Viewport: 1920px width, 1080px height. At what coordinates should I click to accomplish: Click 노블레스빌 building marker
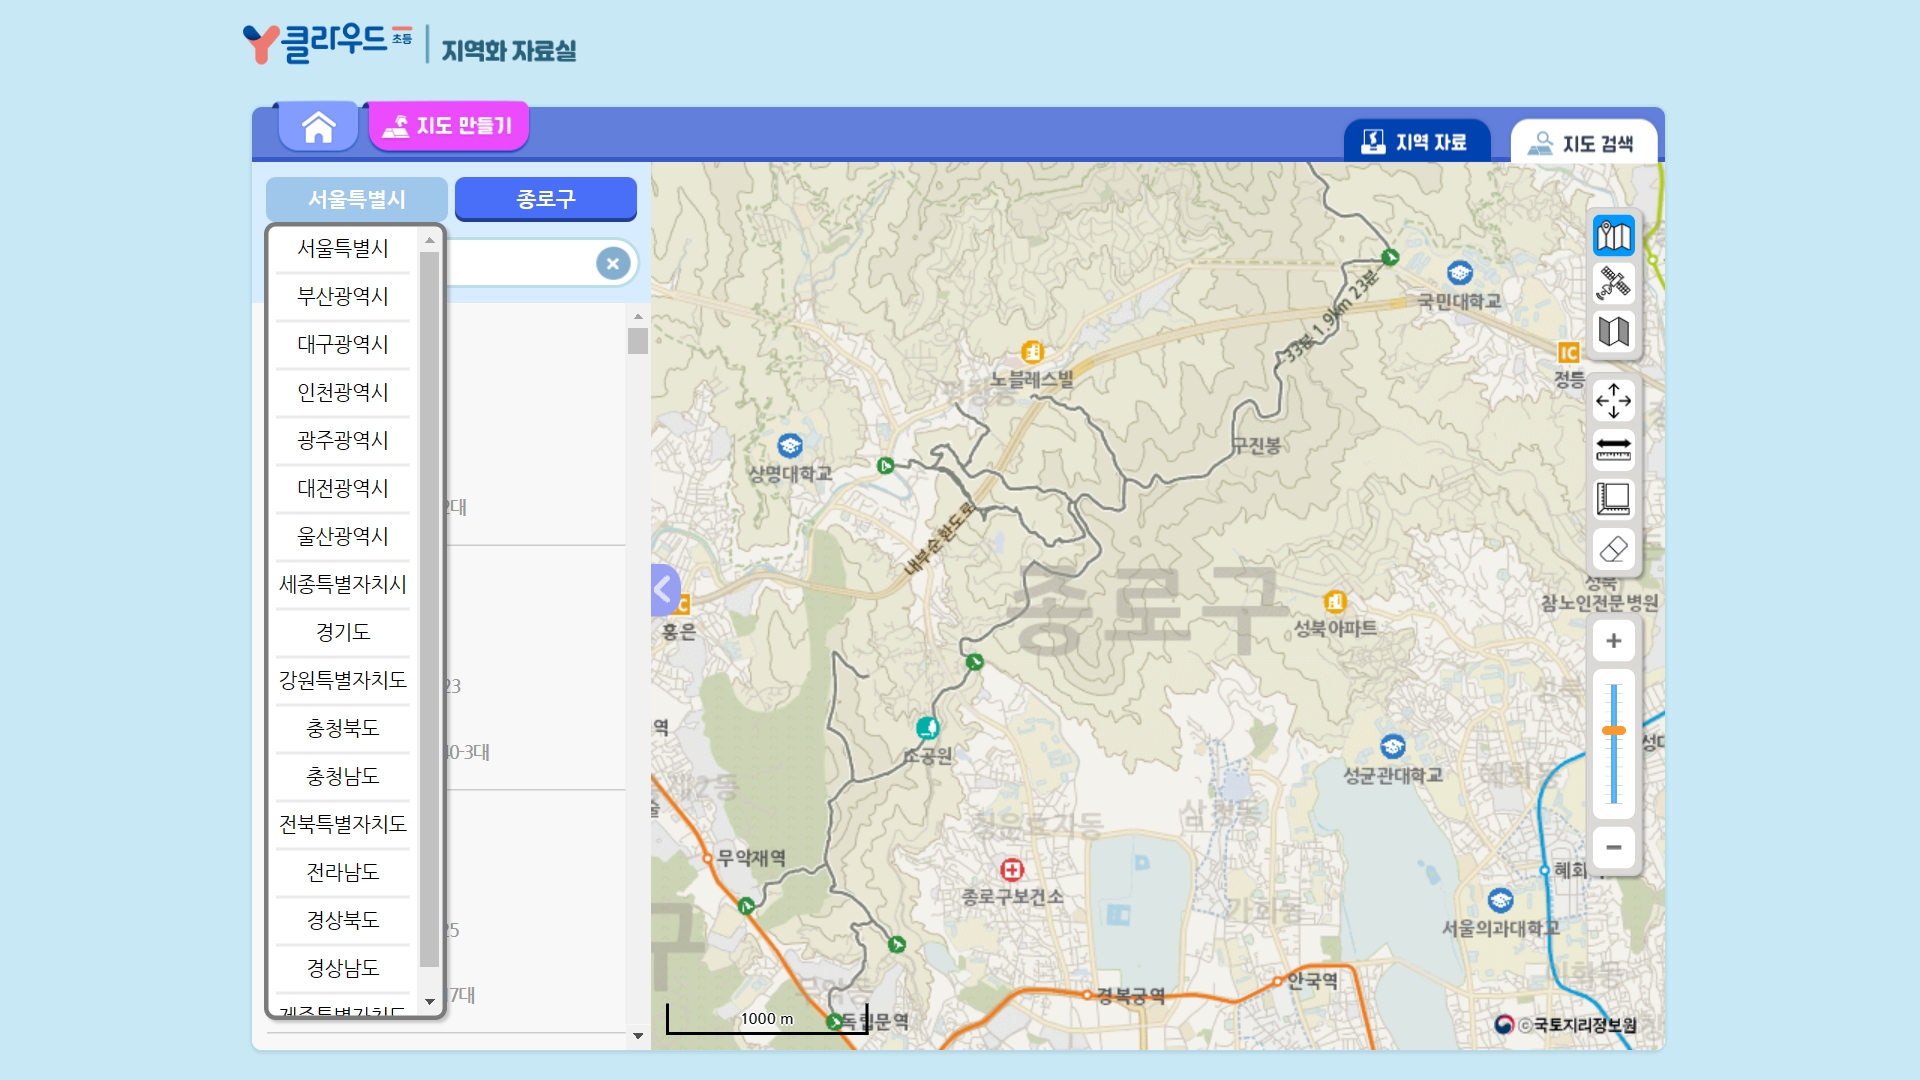[1032, 352]
